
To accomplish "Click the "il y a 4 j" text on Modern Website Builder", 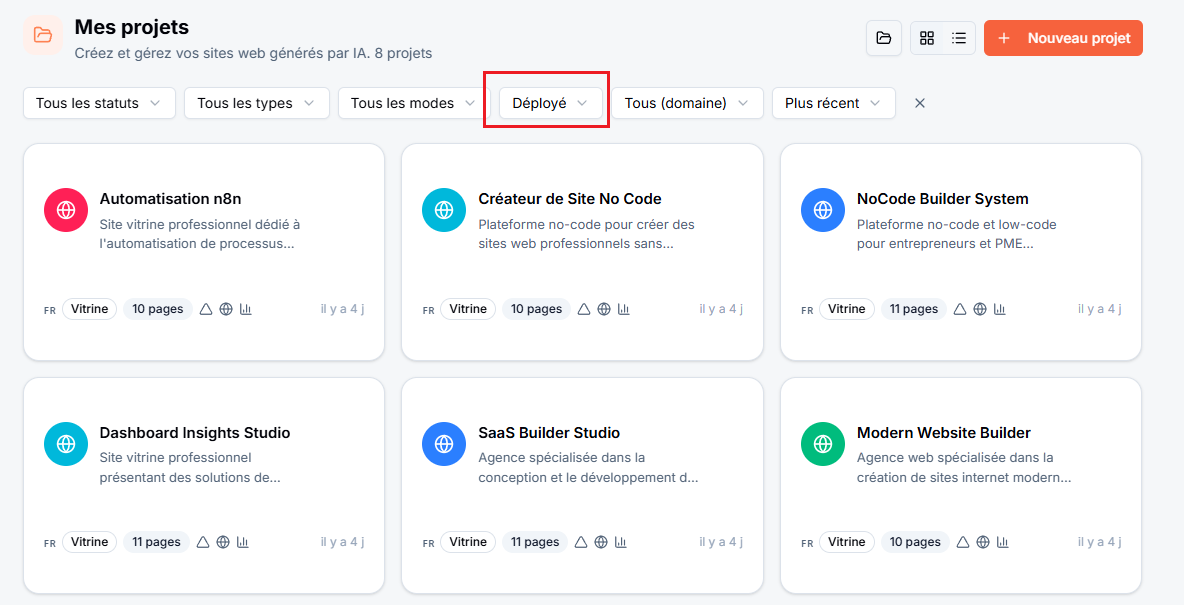I will pos(1099,542).
